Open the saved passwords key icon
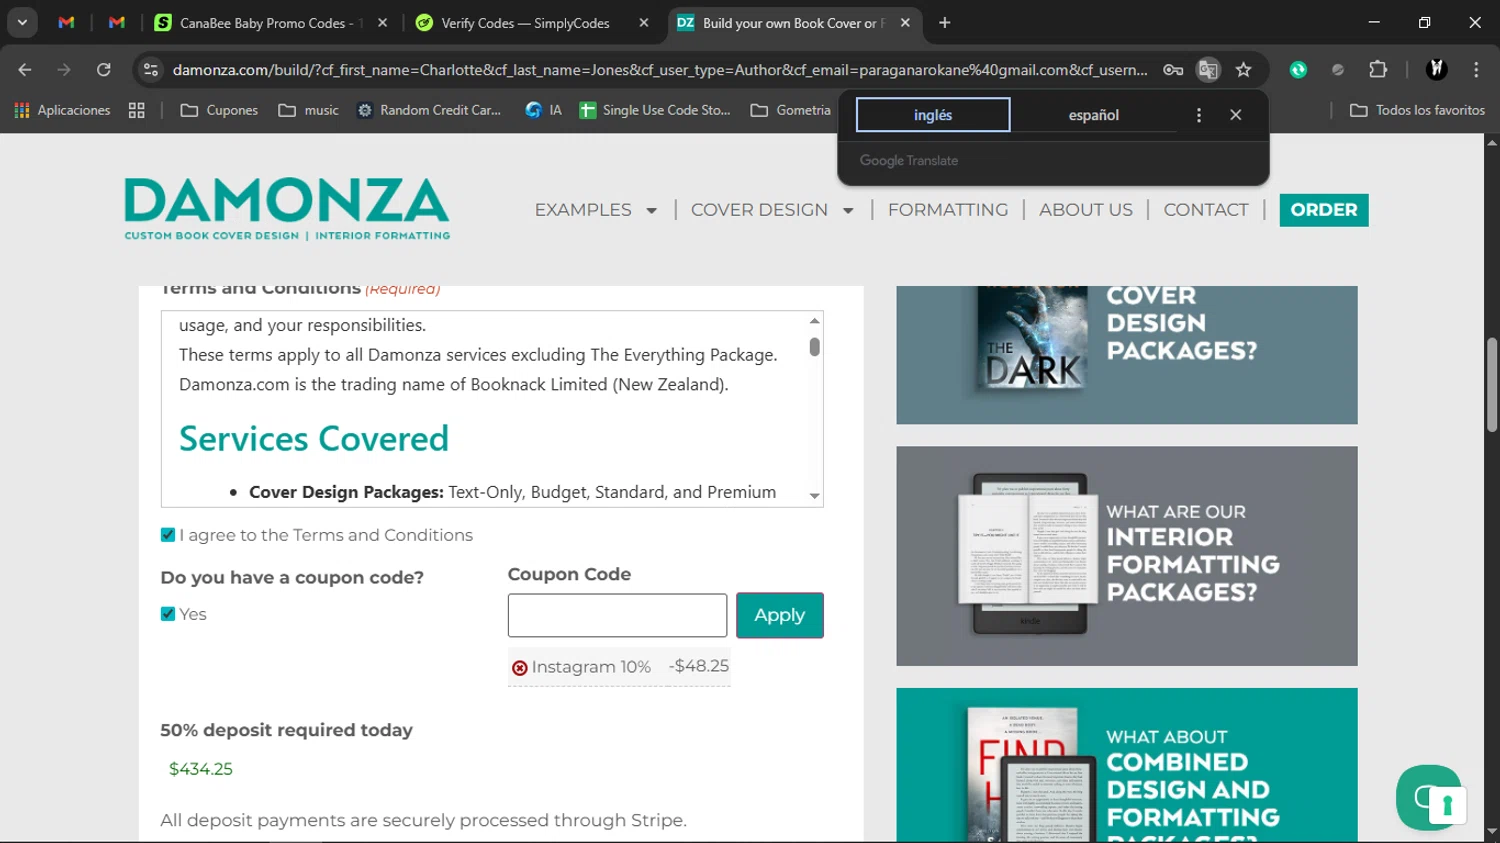Screen dimensions: 1500x843 click(1173, 70)
